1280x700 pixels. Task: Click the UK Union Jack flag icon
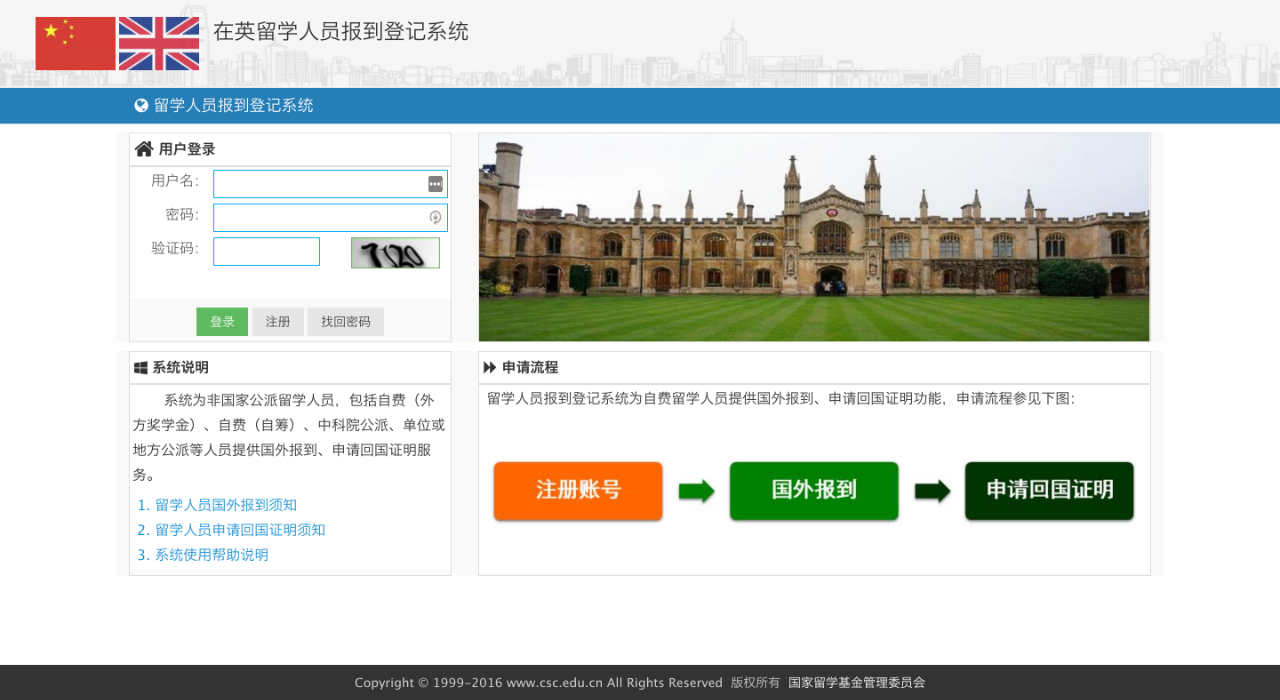pos(159,44)
